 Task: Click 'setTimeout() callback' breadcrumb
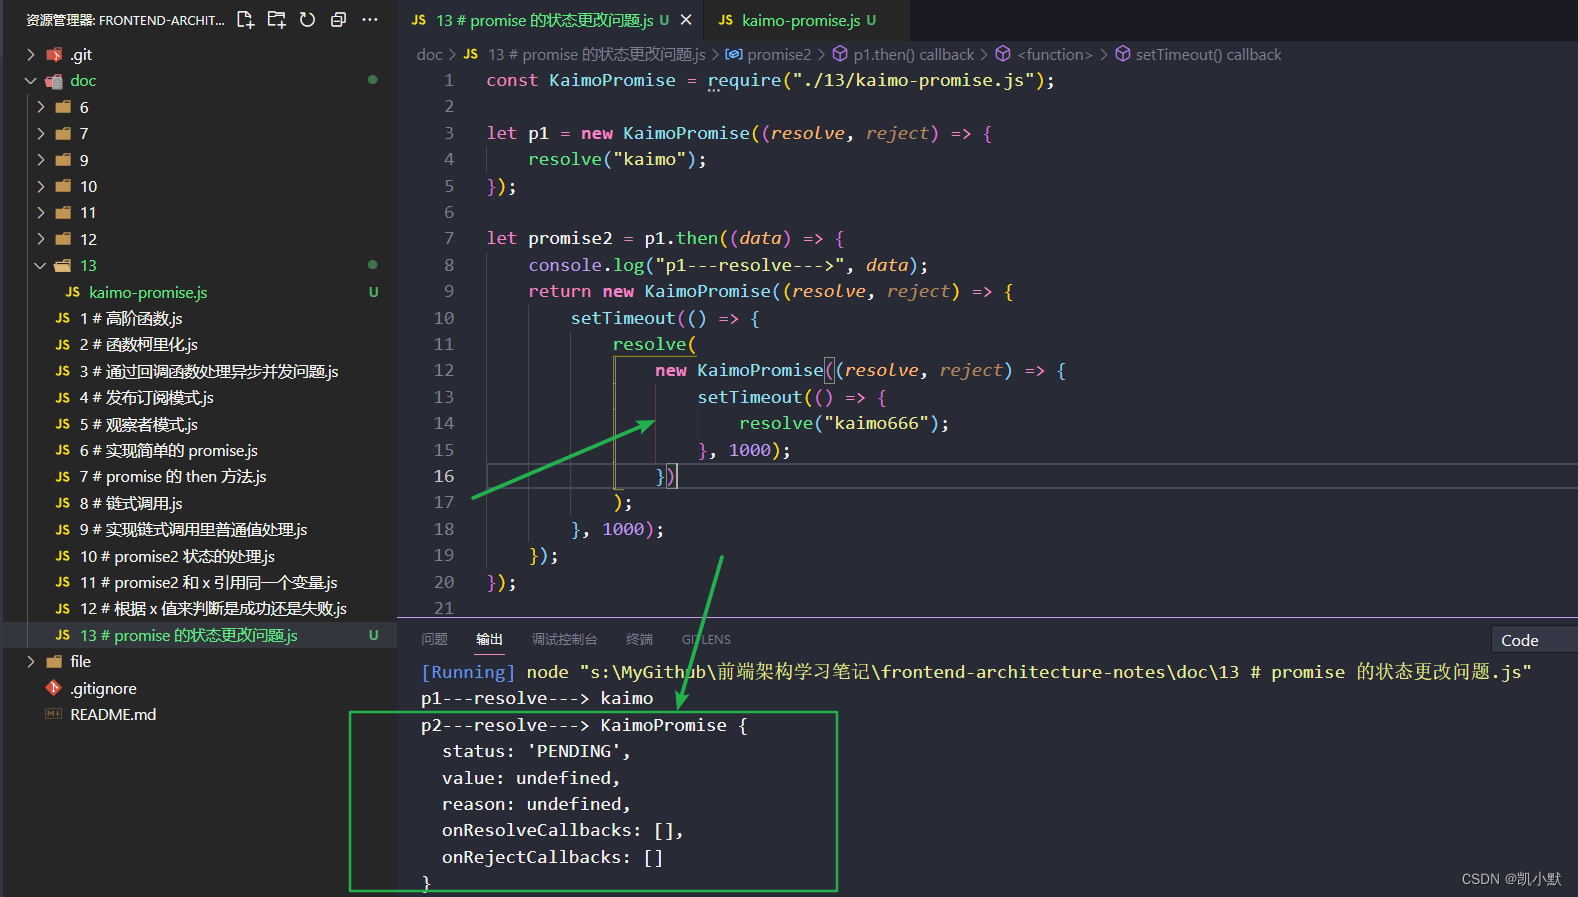coord(1208,55)
